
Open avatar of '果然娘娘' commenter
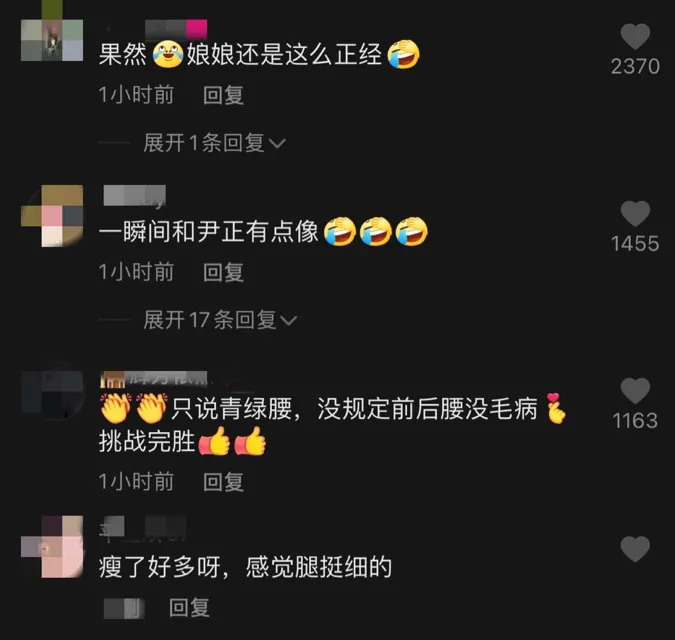pyautogui.click(x=52, y=40)
